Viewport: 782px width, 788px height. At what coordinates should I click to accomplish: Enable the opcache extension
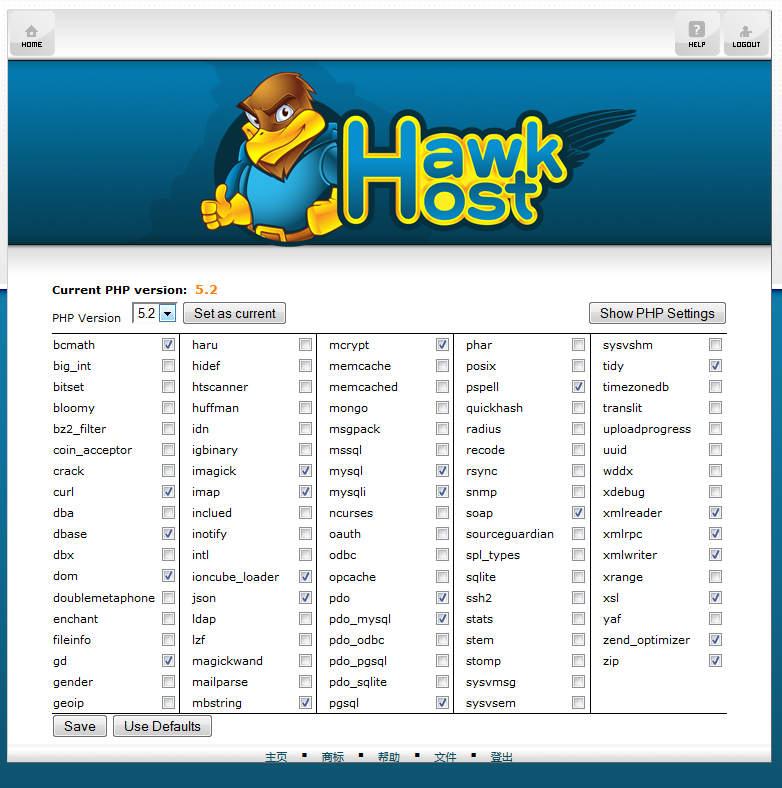coord(442,576)
